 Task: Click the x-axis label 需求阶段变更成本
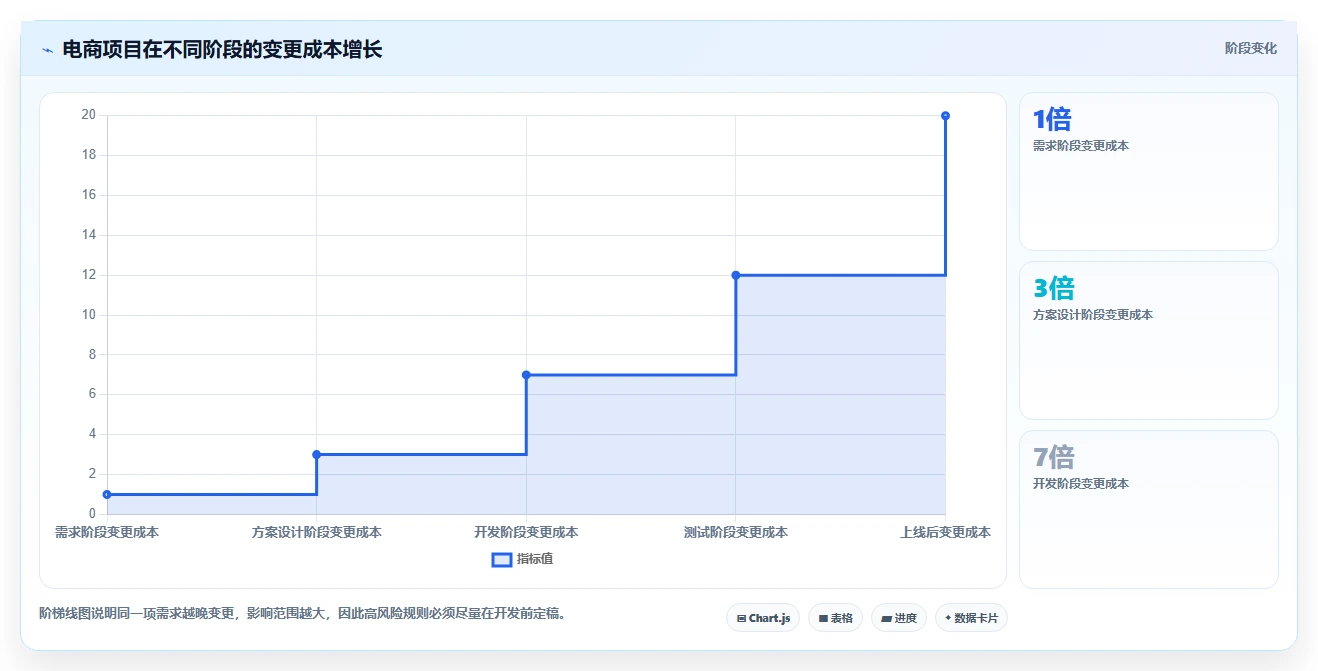(107, 532)
